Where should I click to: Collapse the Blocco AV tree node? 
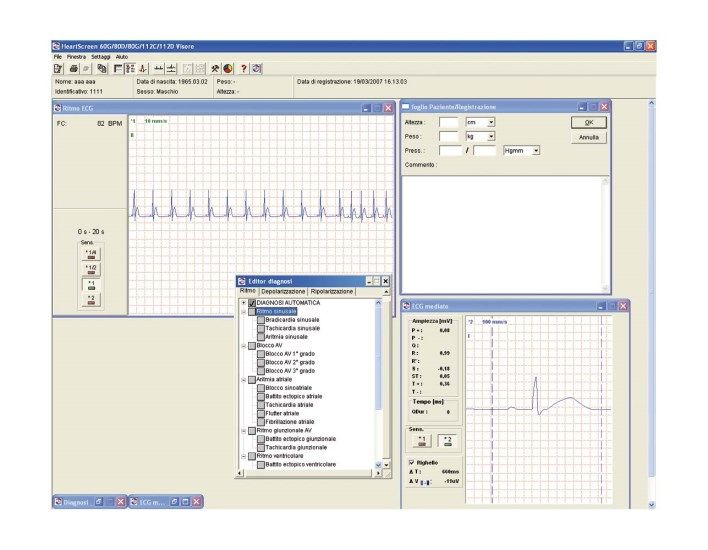pyautogui.click(x=243, y=345)
